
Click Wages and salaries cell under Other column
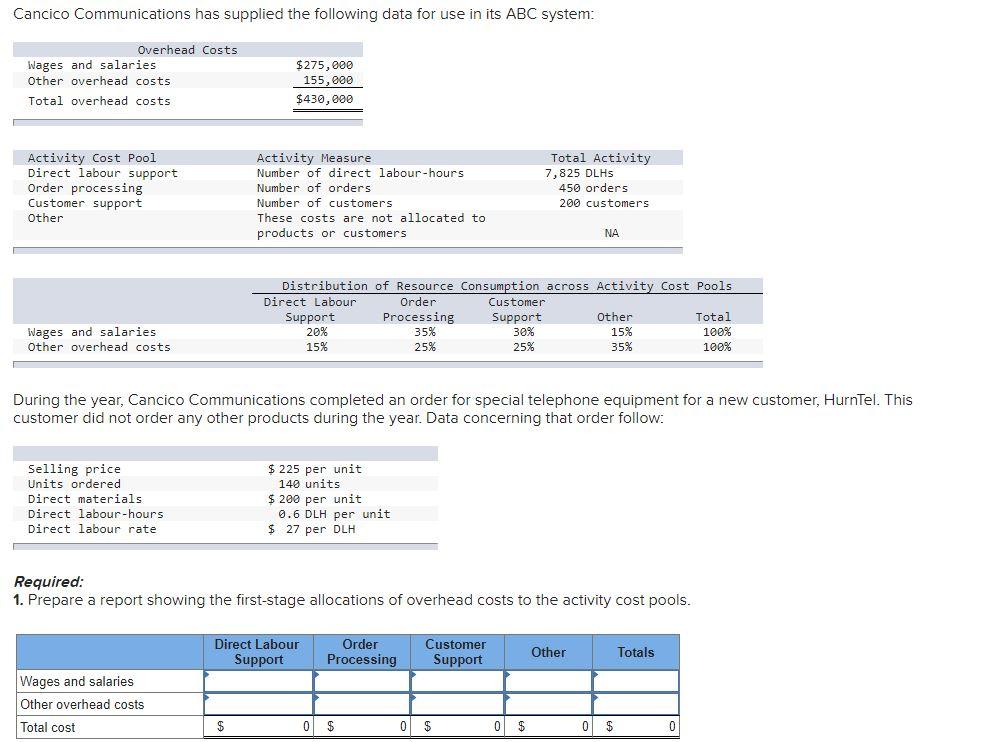tap(548, 681)
